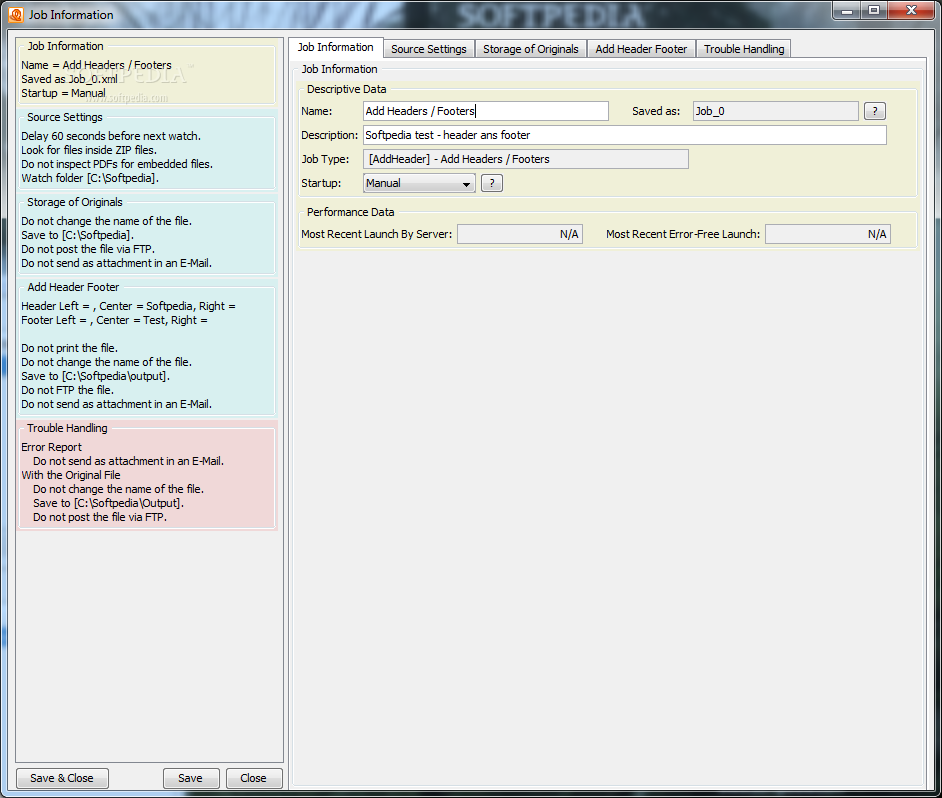Click the help button beside Saved as
The image size is (942, 798).
874,111
